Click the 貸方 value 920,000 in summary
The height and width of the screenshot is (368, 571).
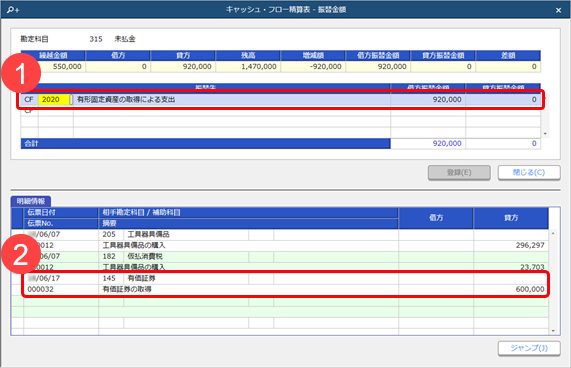197,67
